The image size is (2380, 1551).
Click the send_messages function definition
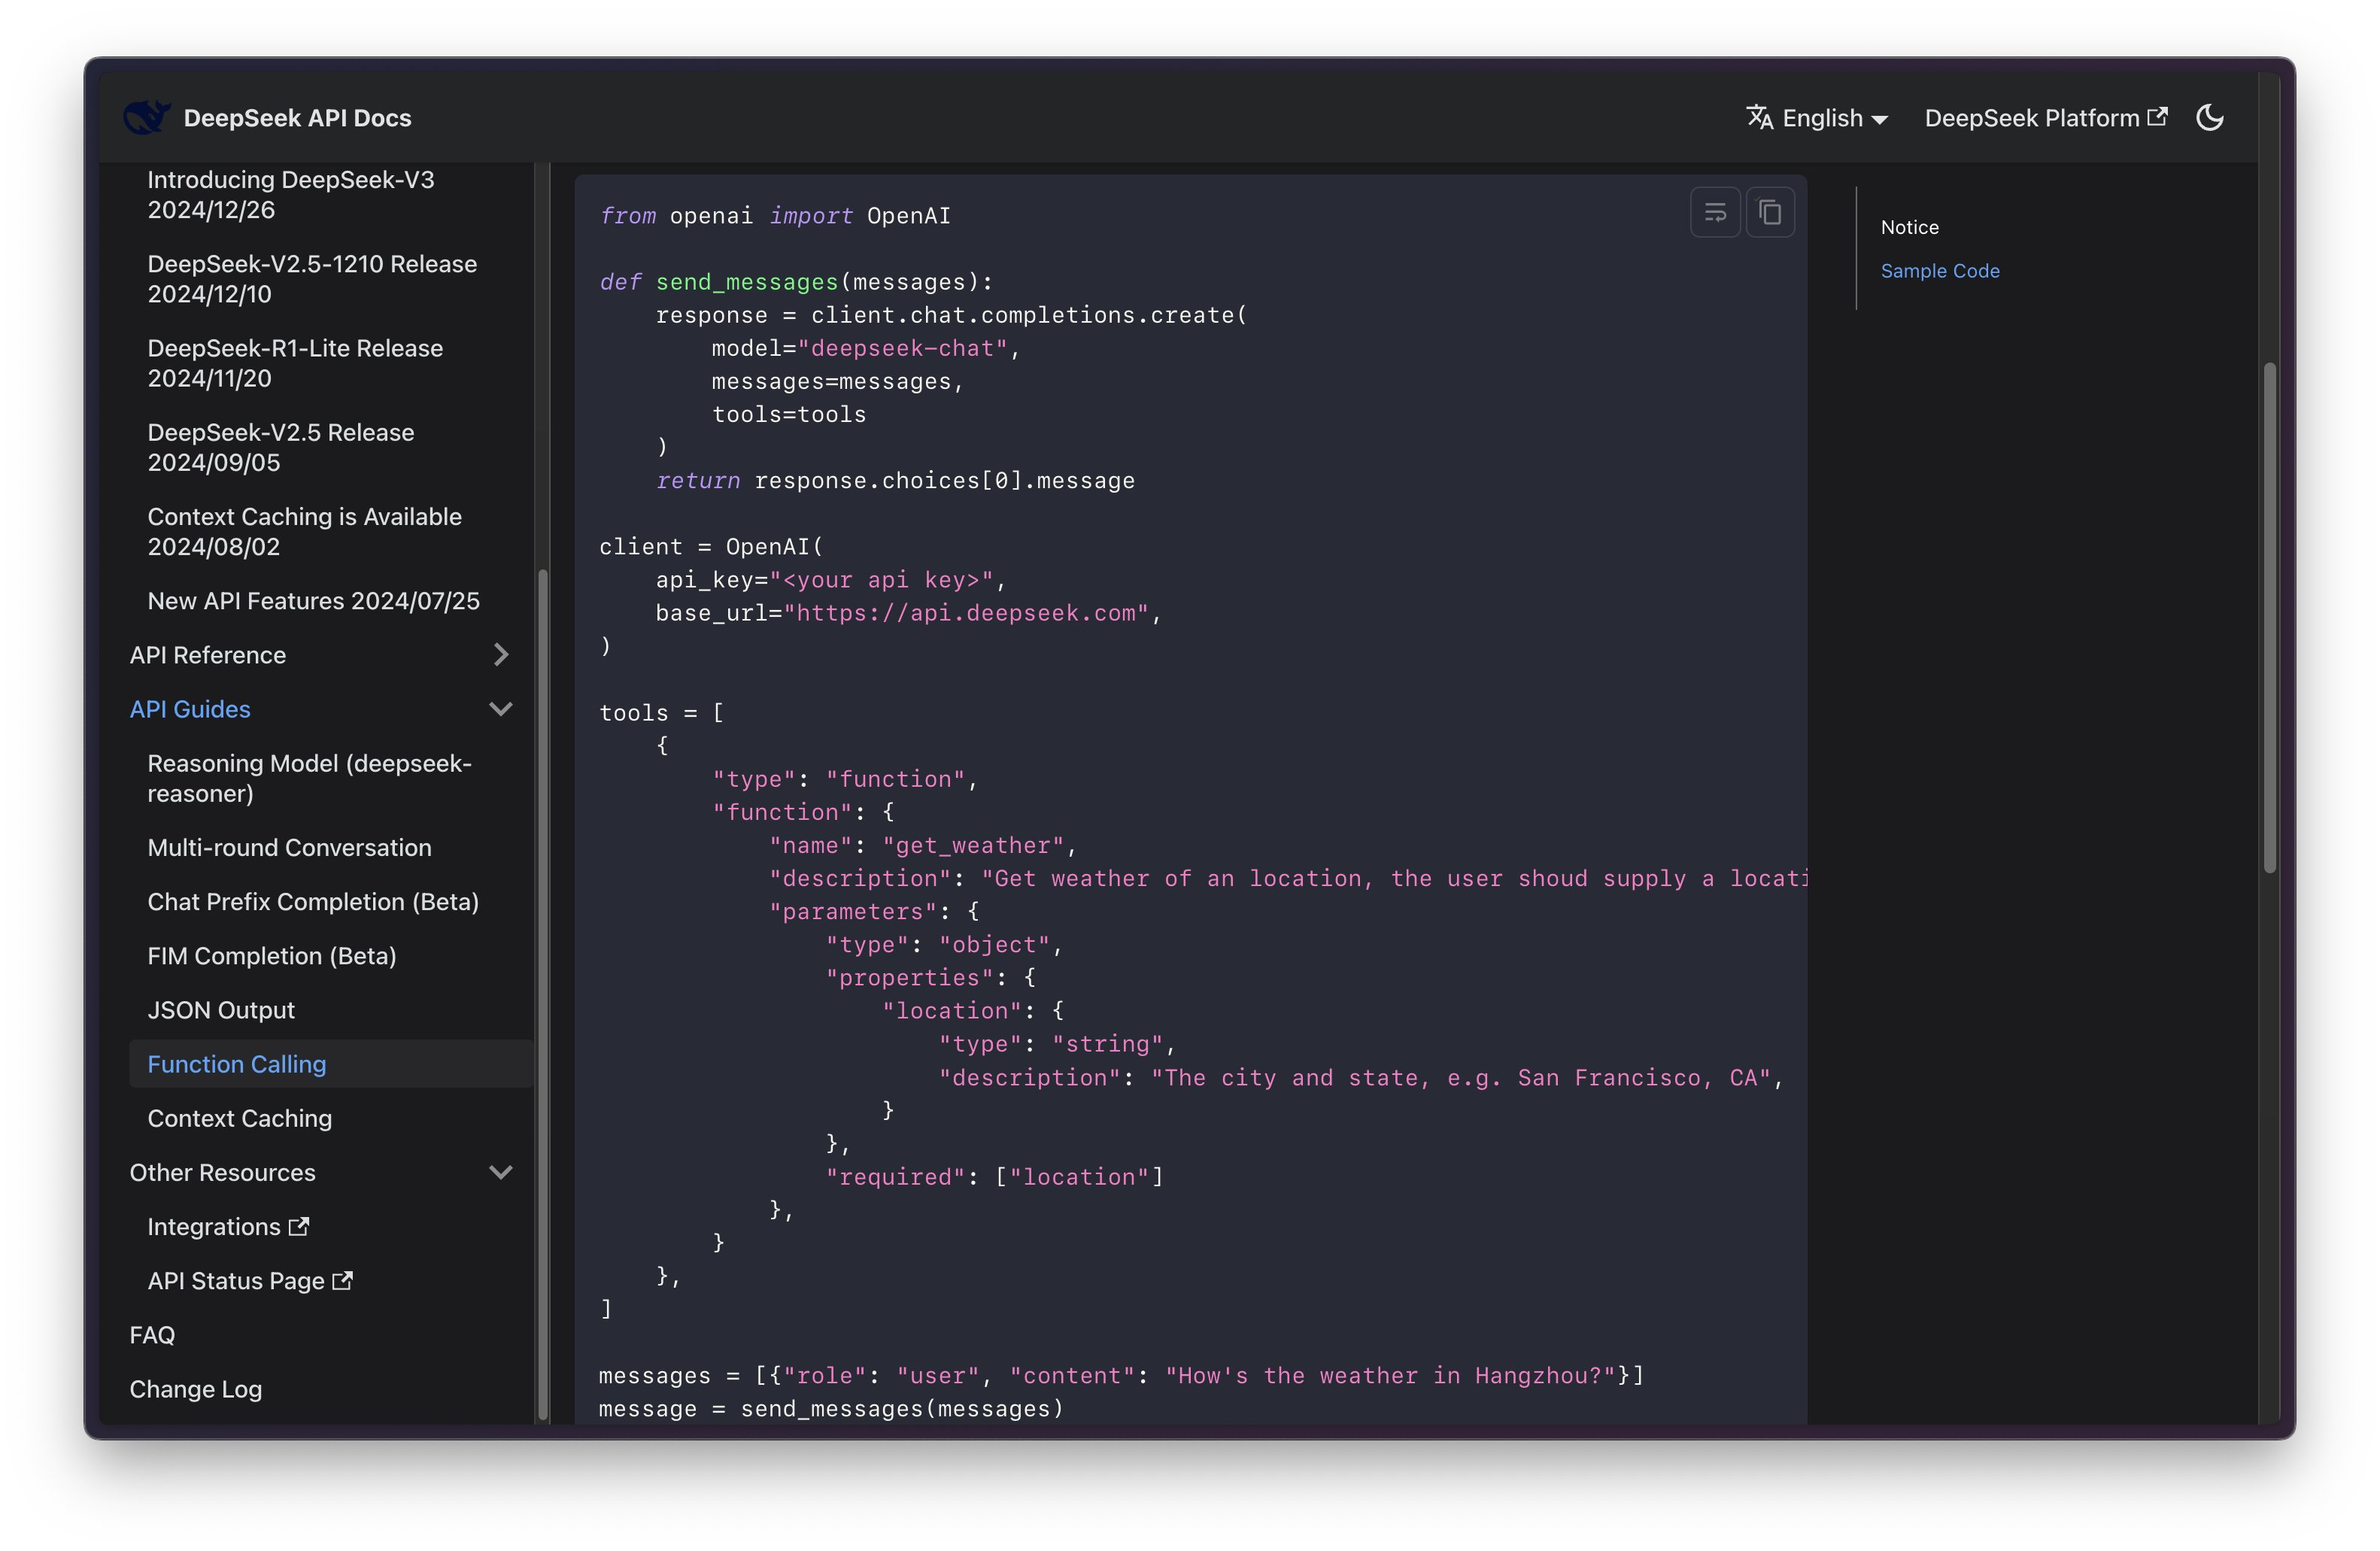pyautogui.click(x=747, y=282)
